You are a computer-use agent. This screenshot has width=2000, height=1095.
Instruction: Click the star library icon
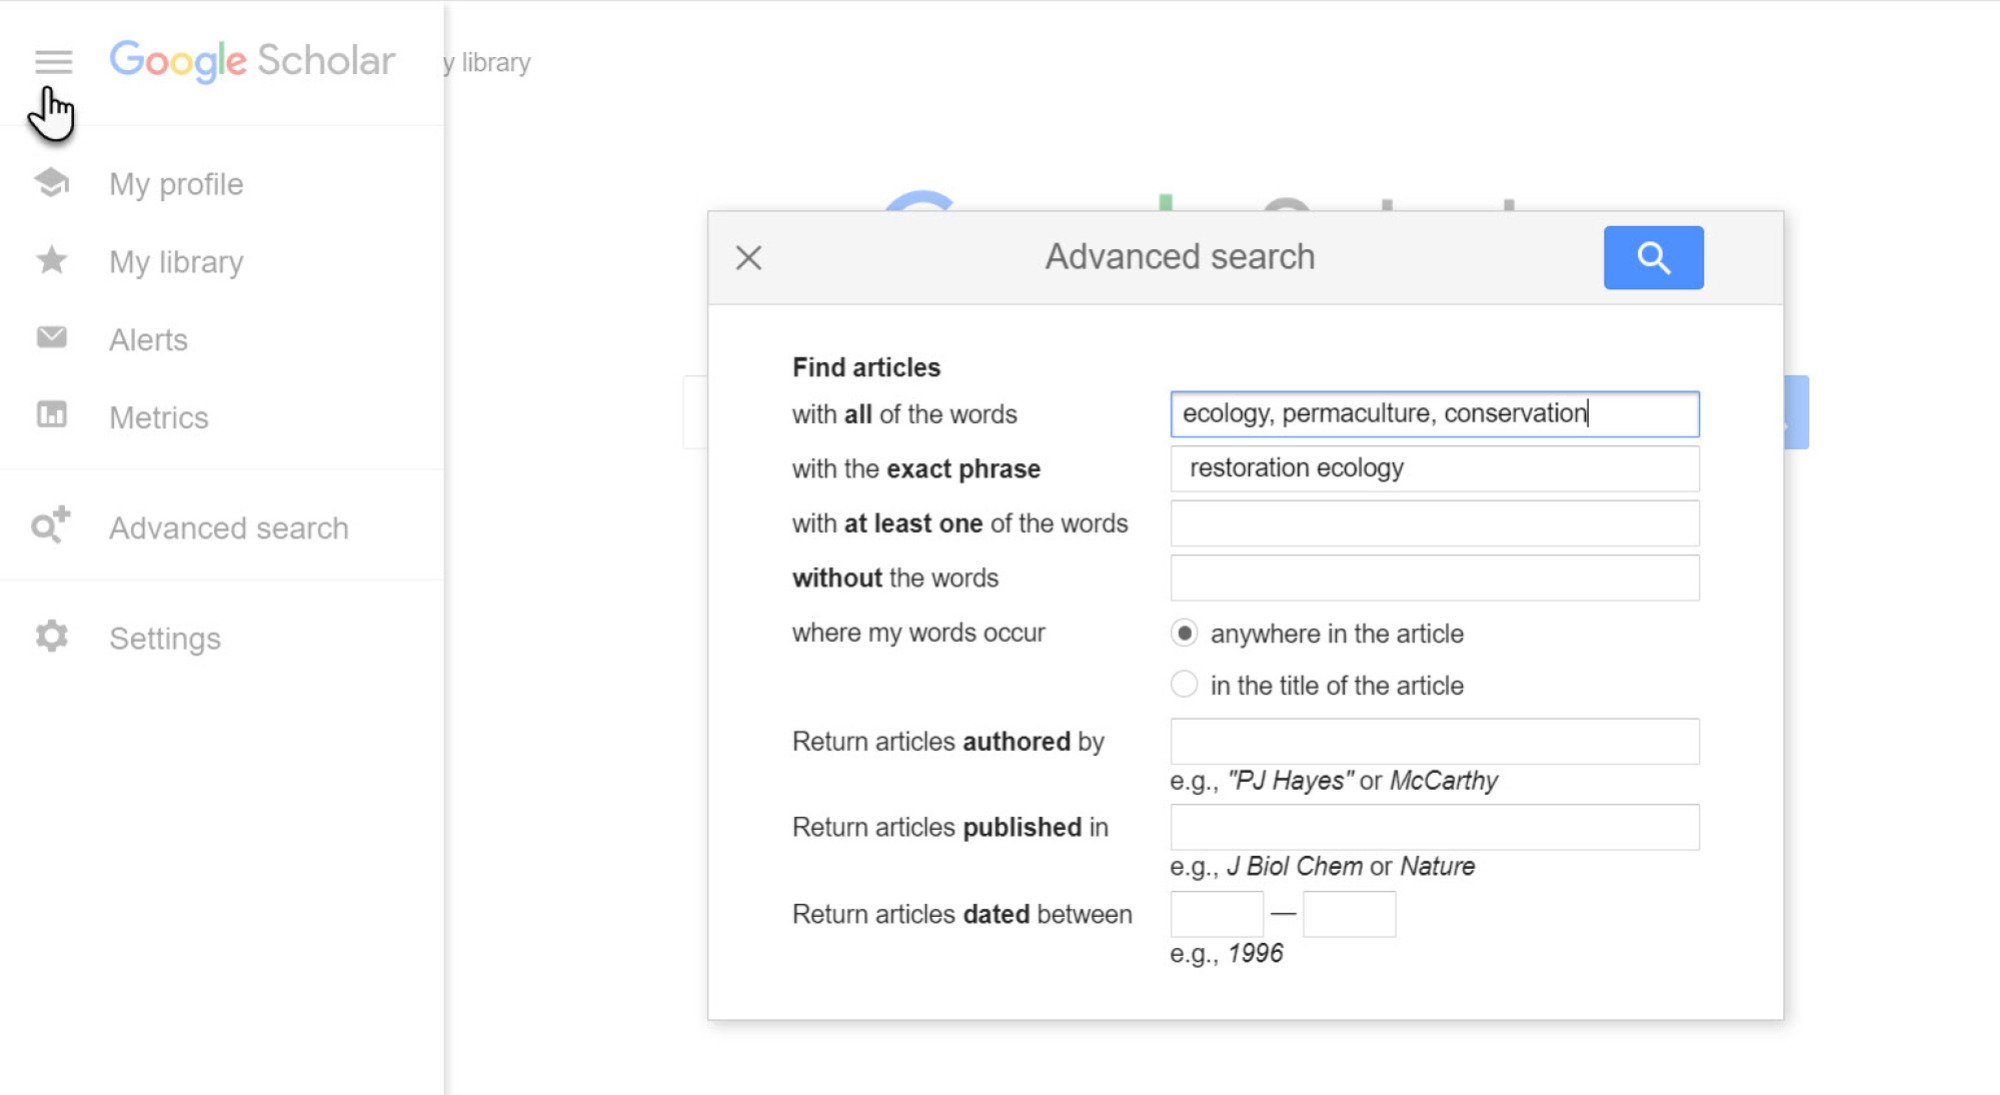coord(51,260)
